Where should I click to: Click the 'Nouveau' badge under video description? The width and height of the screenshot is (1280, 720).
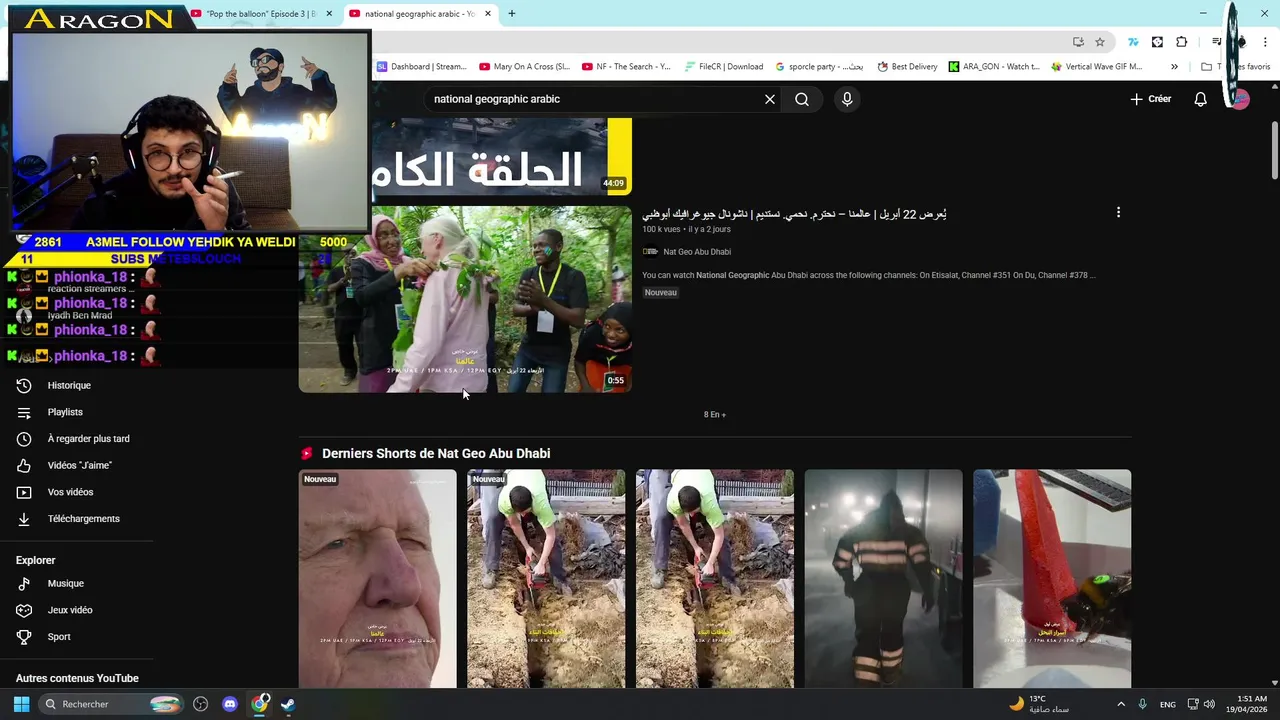click(661, 293)
